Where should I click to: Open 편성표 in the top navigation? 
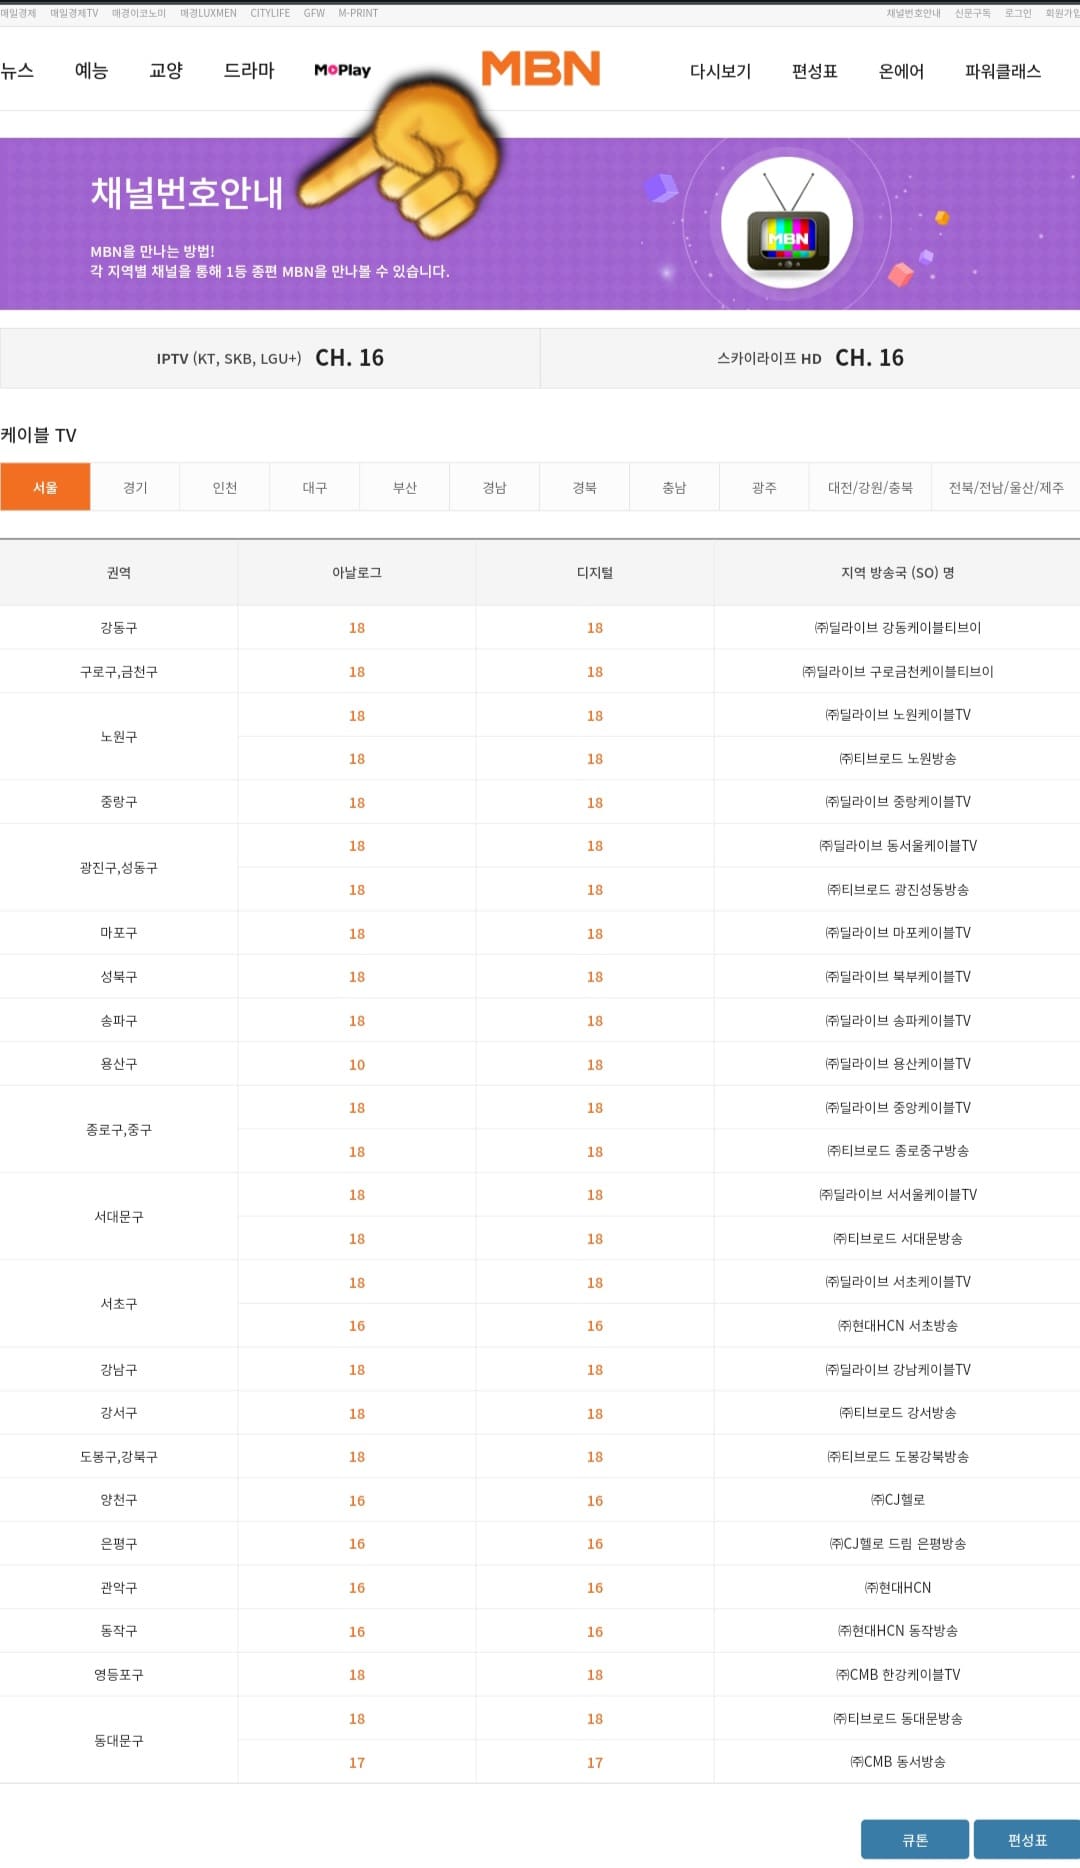point(814,71)
